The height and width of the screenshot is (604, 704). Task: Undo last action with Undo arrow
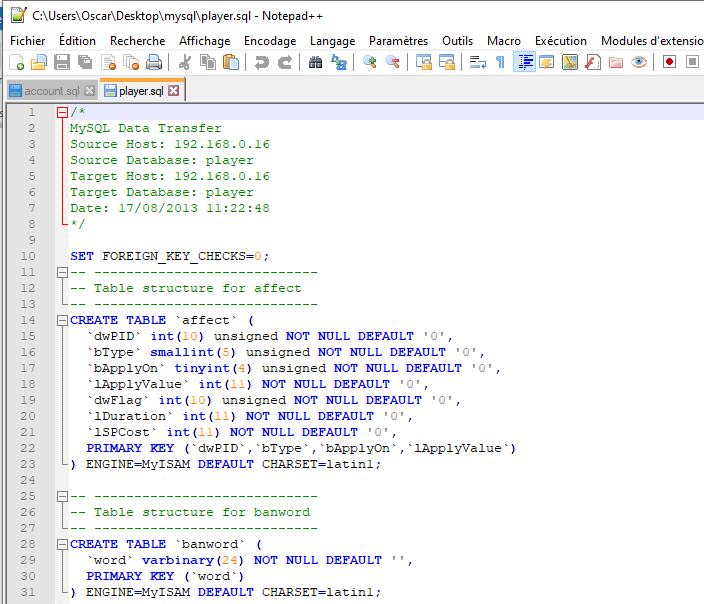tap(262, 62)
